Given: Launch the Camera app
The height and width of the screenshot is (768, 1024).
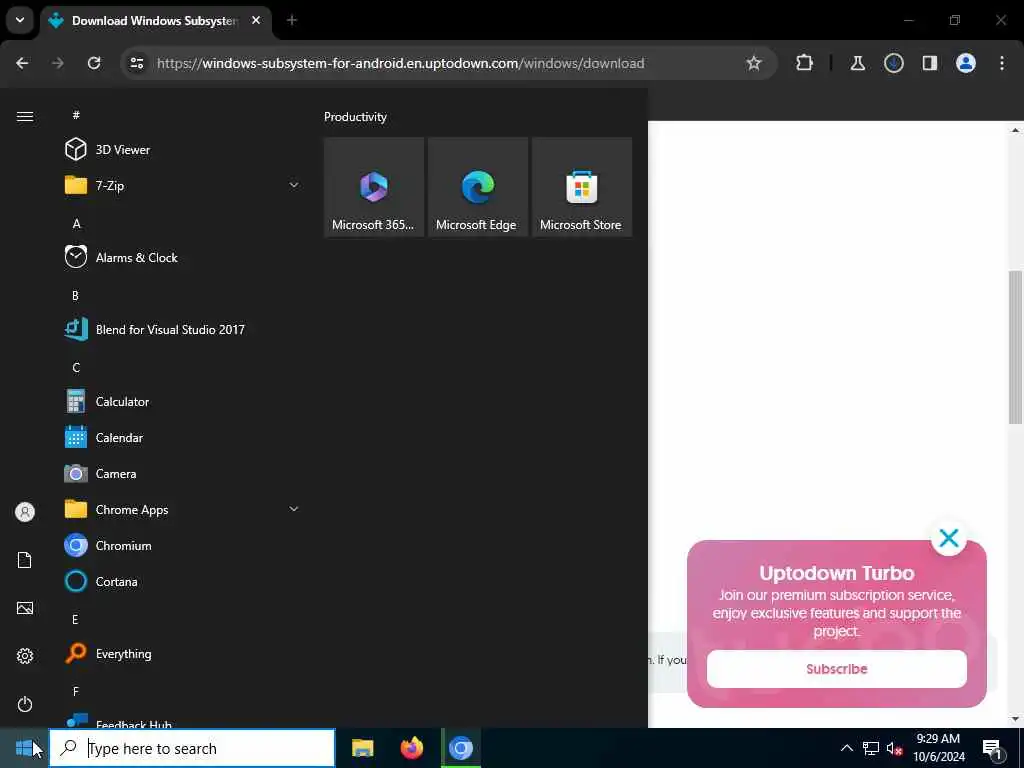Looking at the screenshot, I should tap(183, 473).
